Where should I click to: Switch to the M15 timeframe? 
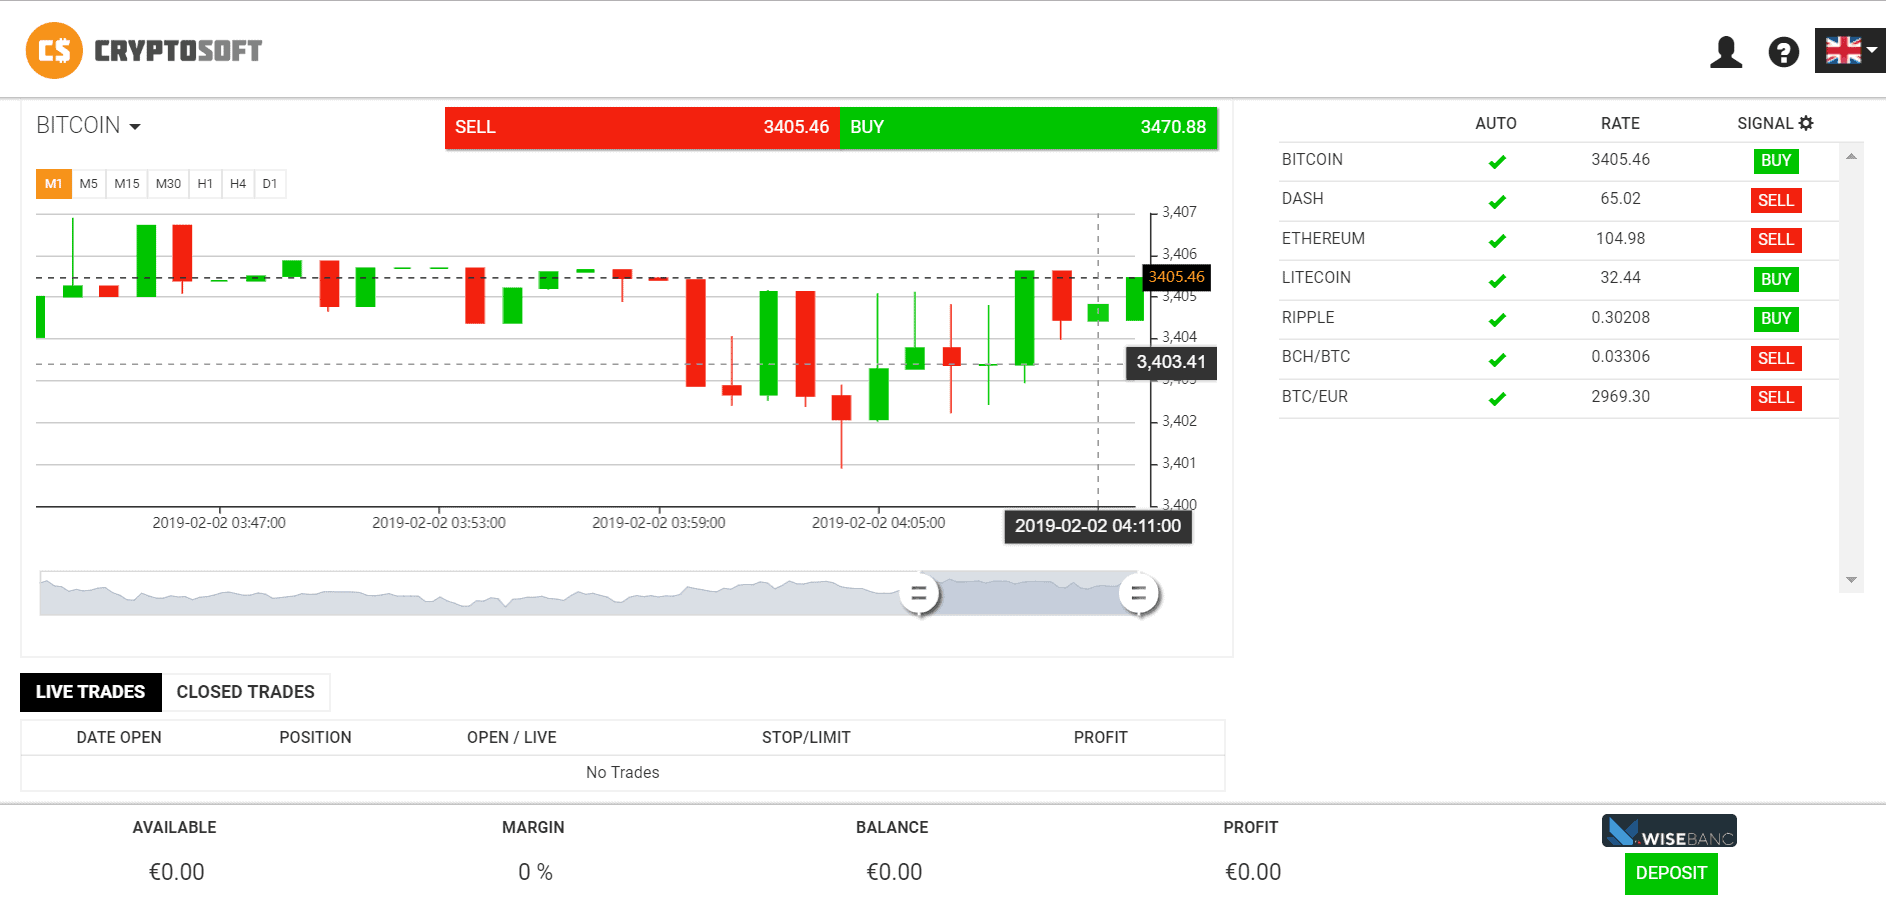[x=127, y=184]
